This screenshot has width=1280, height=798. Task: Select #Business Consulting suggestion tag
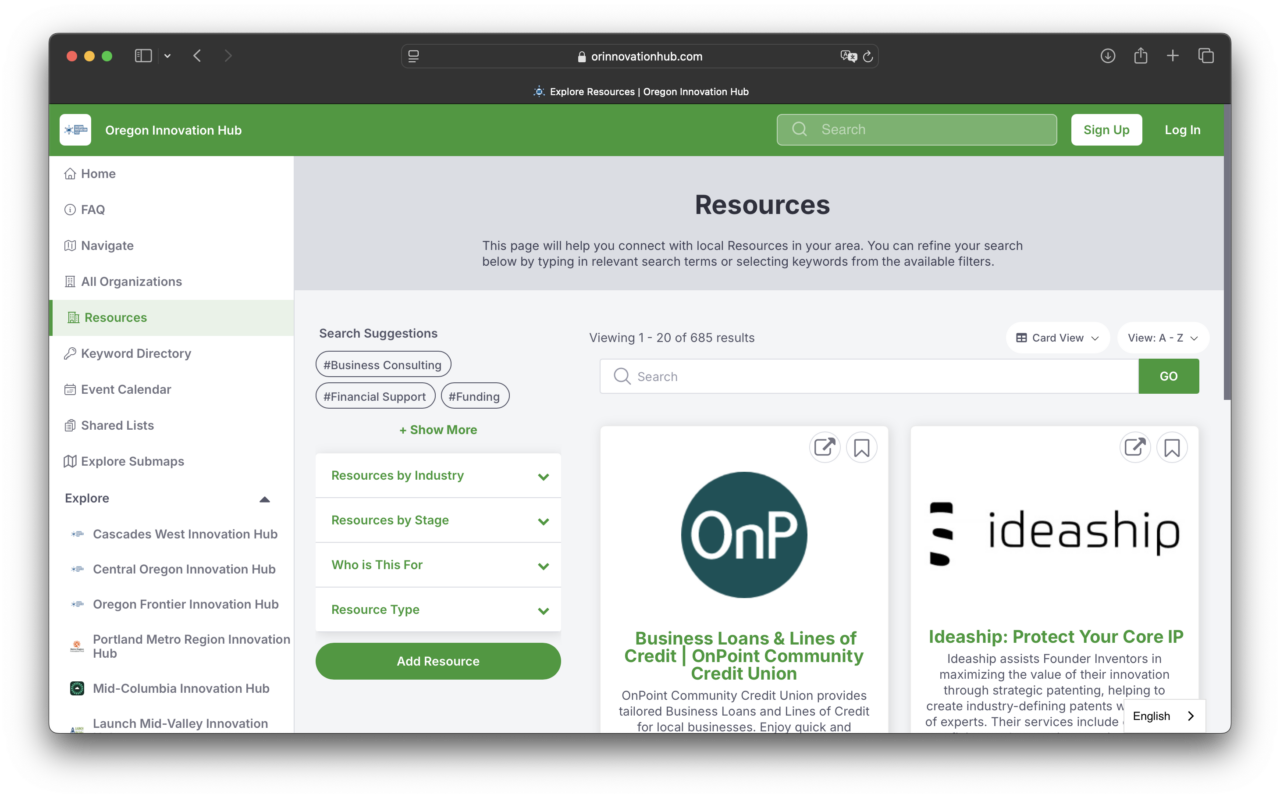click(x=383, y=365)
